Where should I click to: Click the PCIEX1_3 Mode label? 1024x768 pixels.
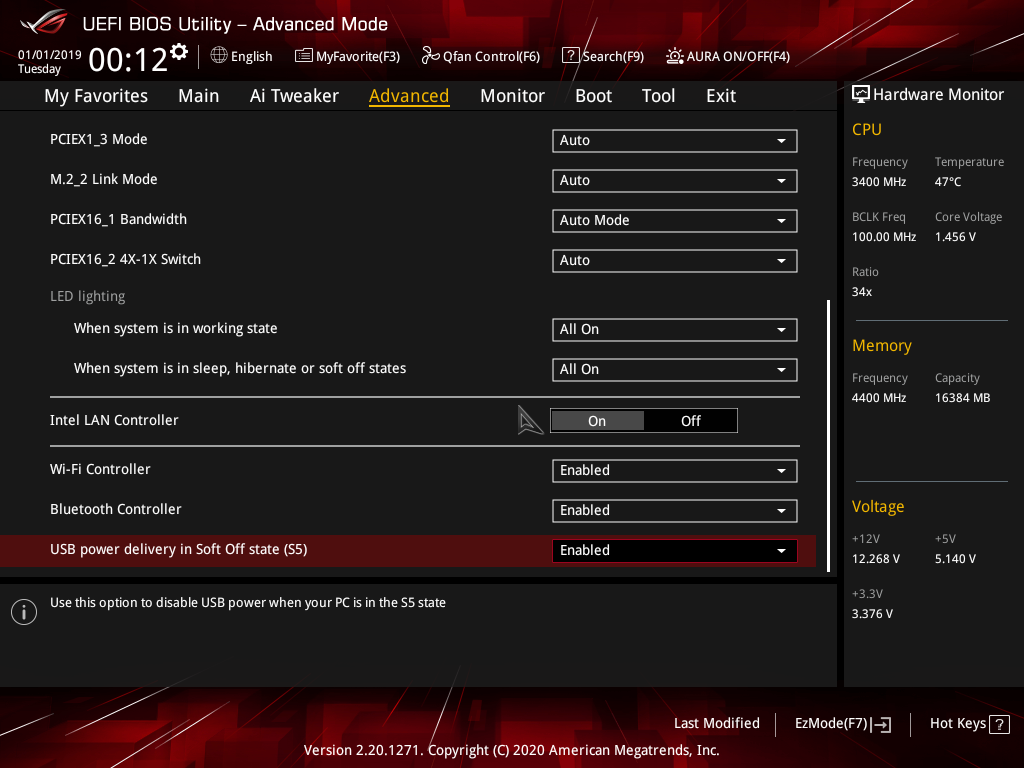point(99,139)
